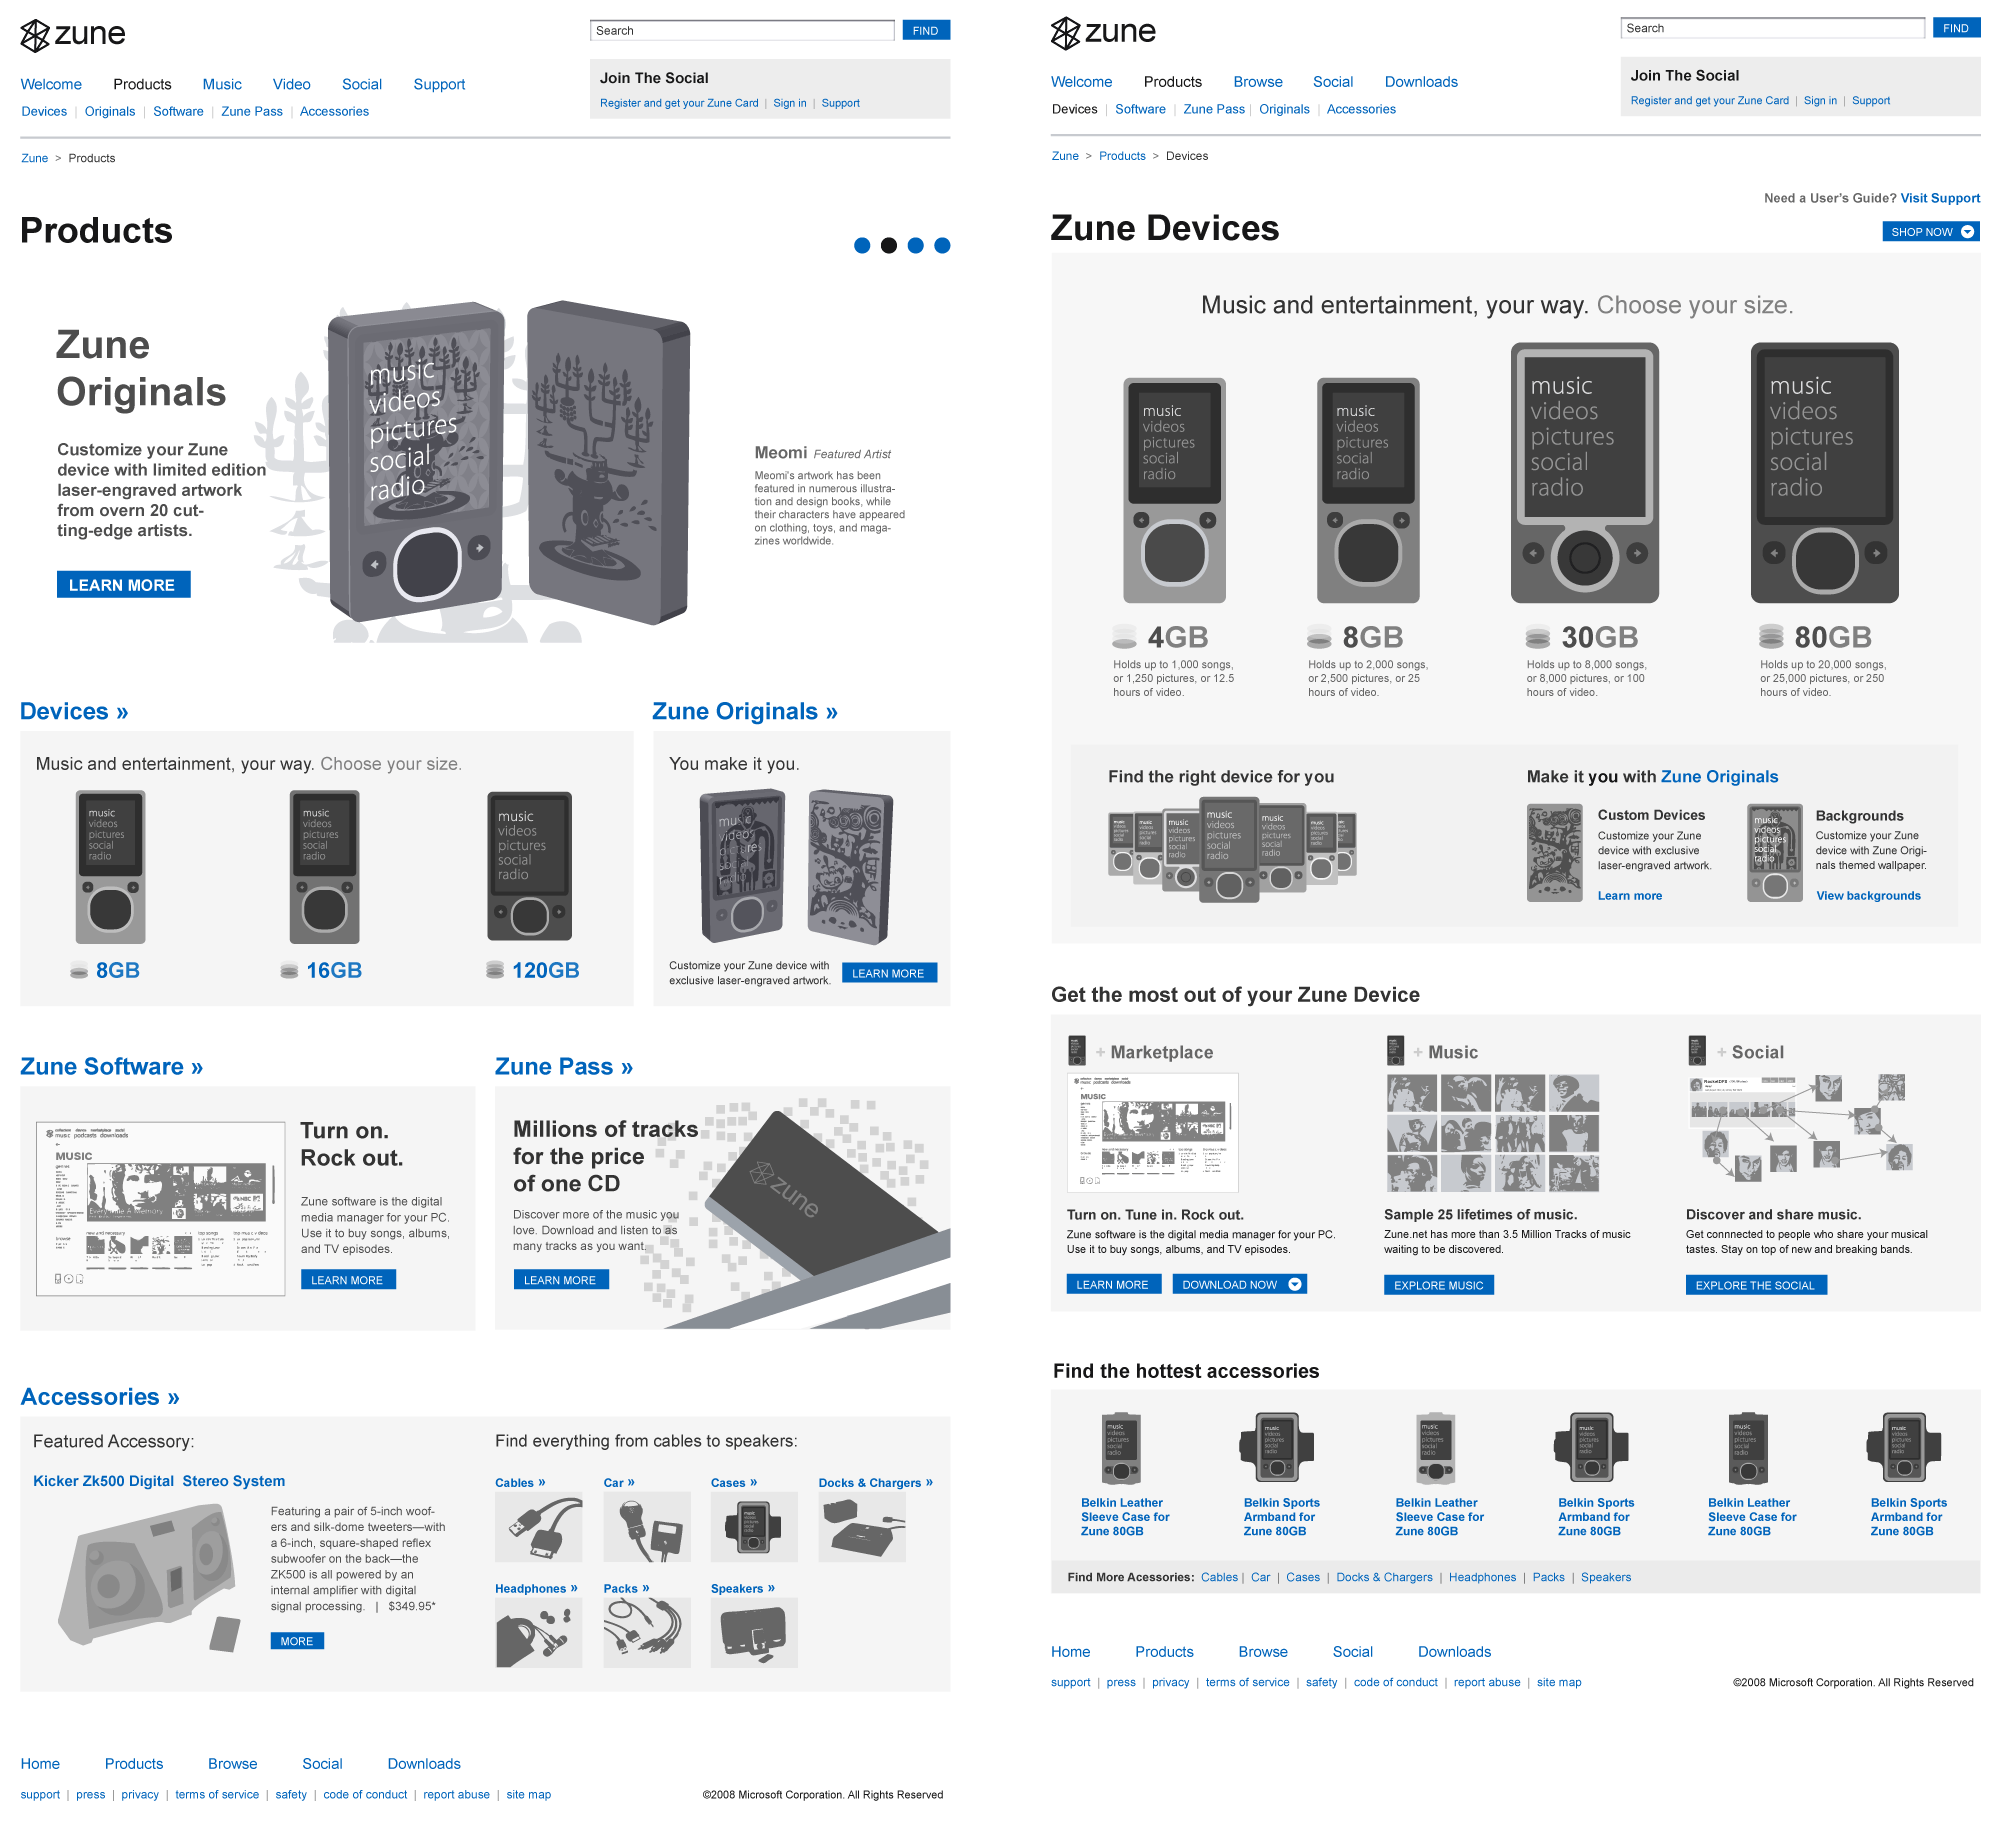
Task: Click the EXPLORE THE SOCIAL button
Action: (x=1755, y=1285)
